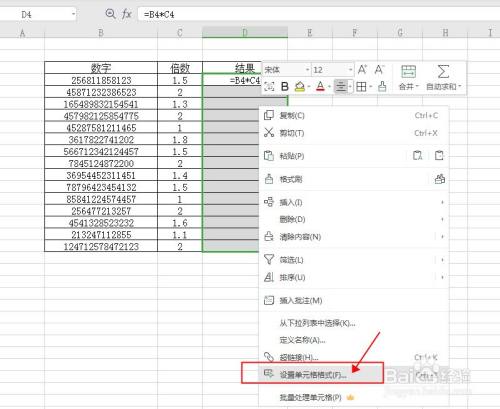The width and height of the screenshot is (500, 409).
Task: Click the AutoSum sigma (自动求和) icon
Action: [443, 72]
